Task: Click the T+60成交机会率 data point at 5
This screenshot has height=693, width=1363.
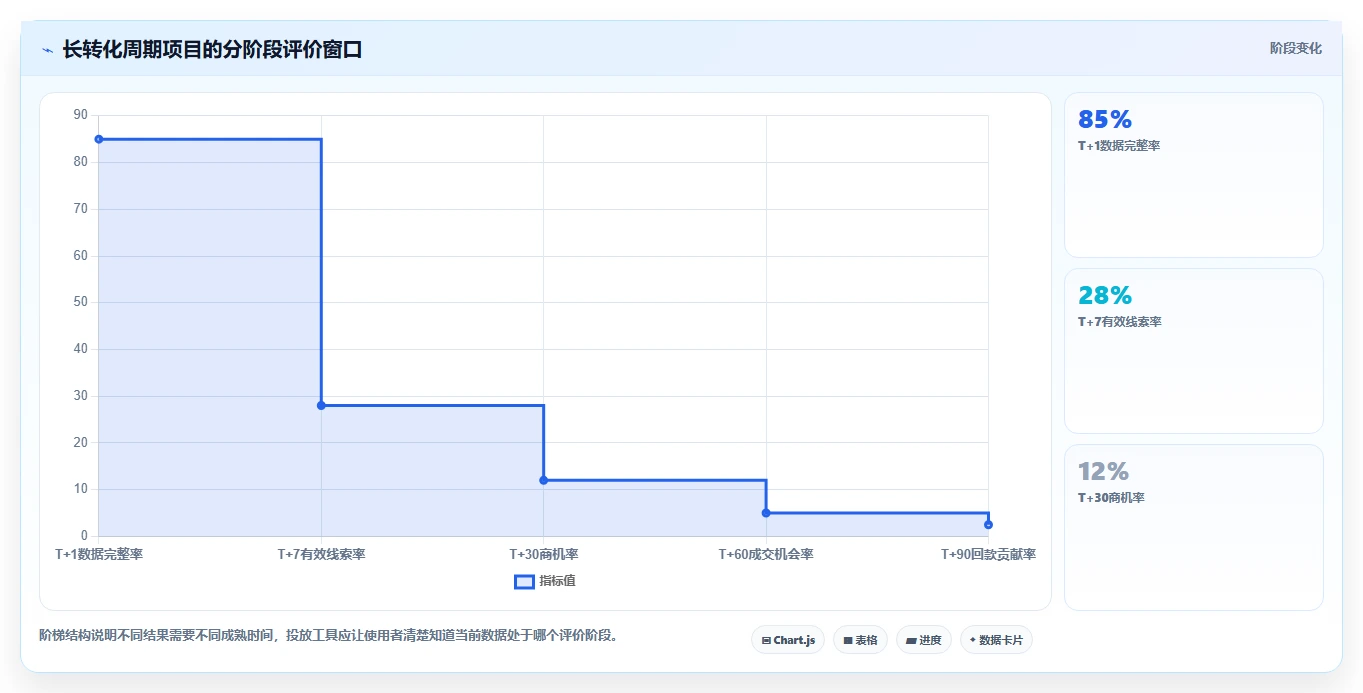Action: pyautogui.click(x=766, y=513)
